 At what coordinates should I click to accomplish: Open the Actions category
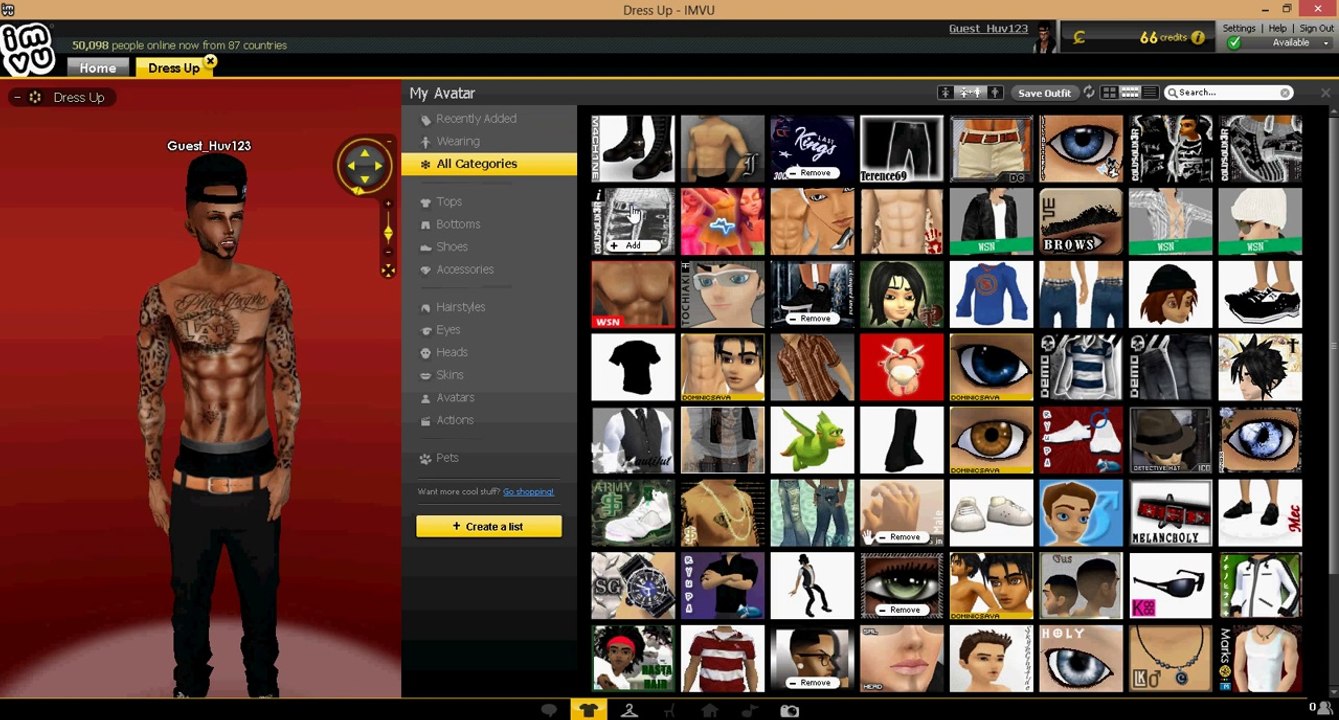(455, 420)
